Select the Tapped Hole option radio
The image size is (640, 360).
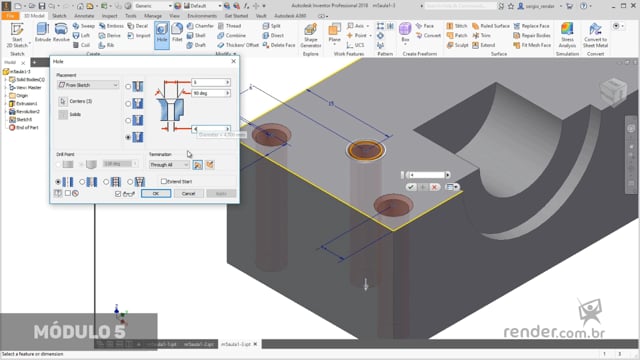coord(106,182)
